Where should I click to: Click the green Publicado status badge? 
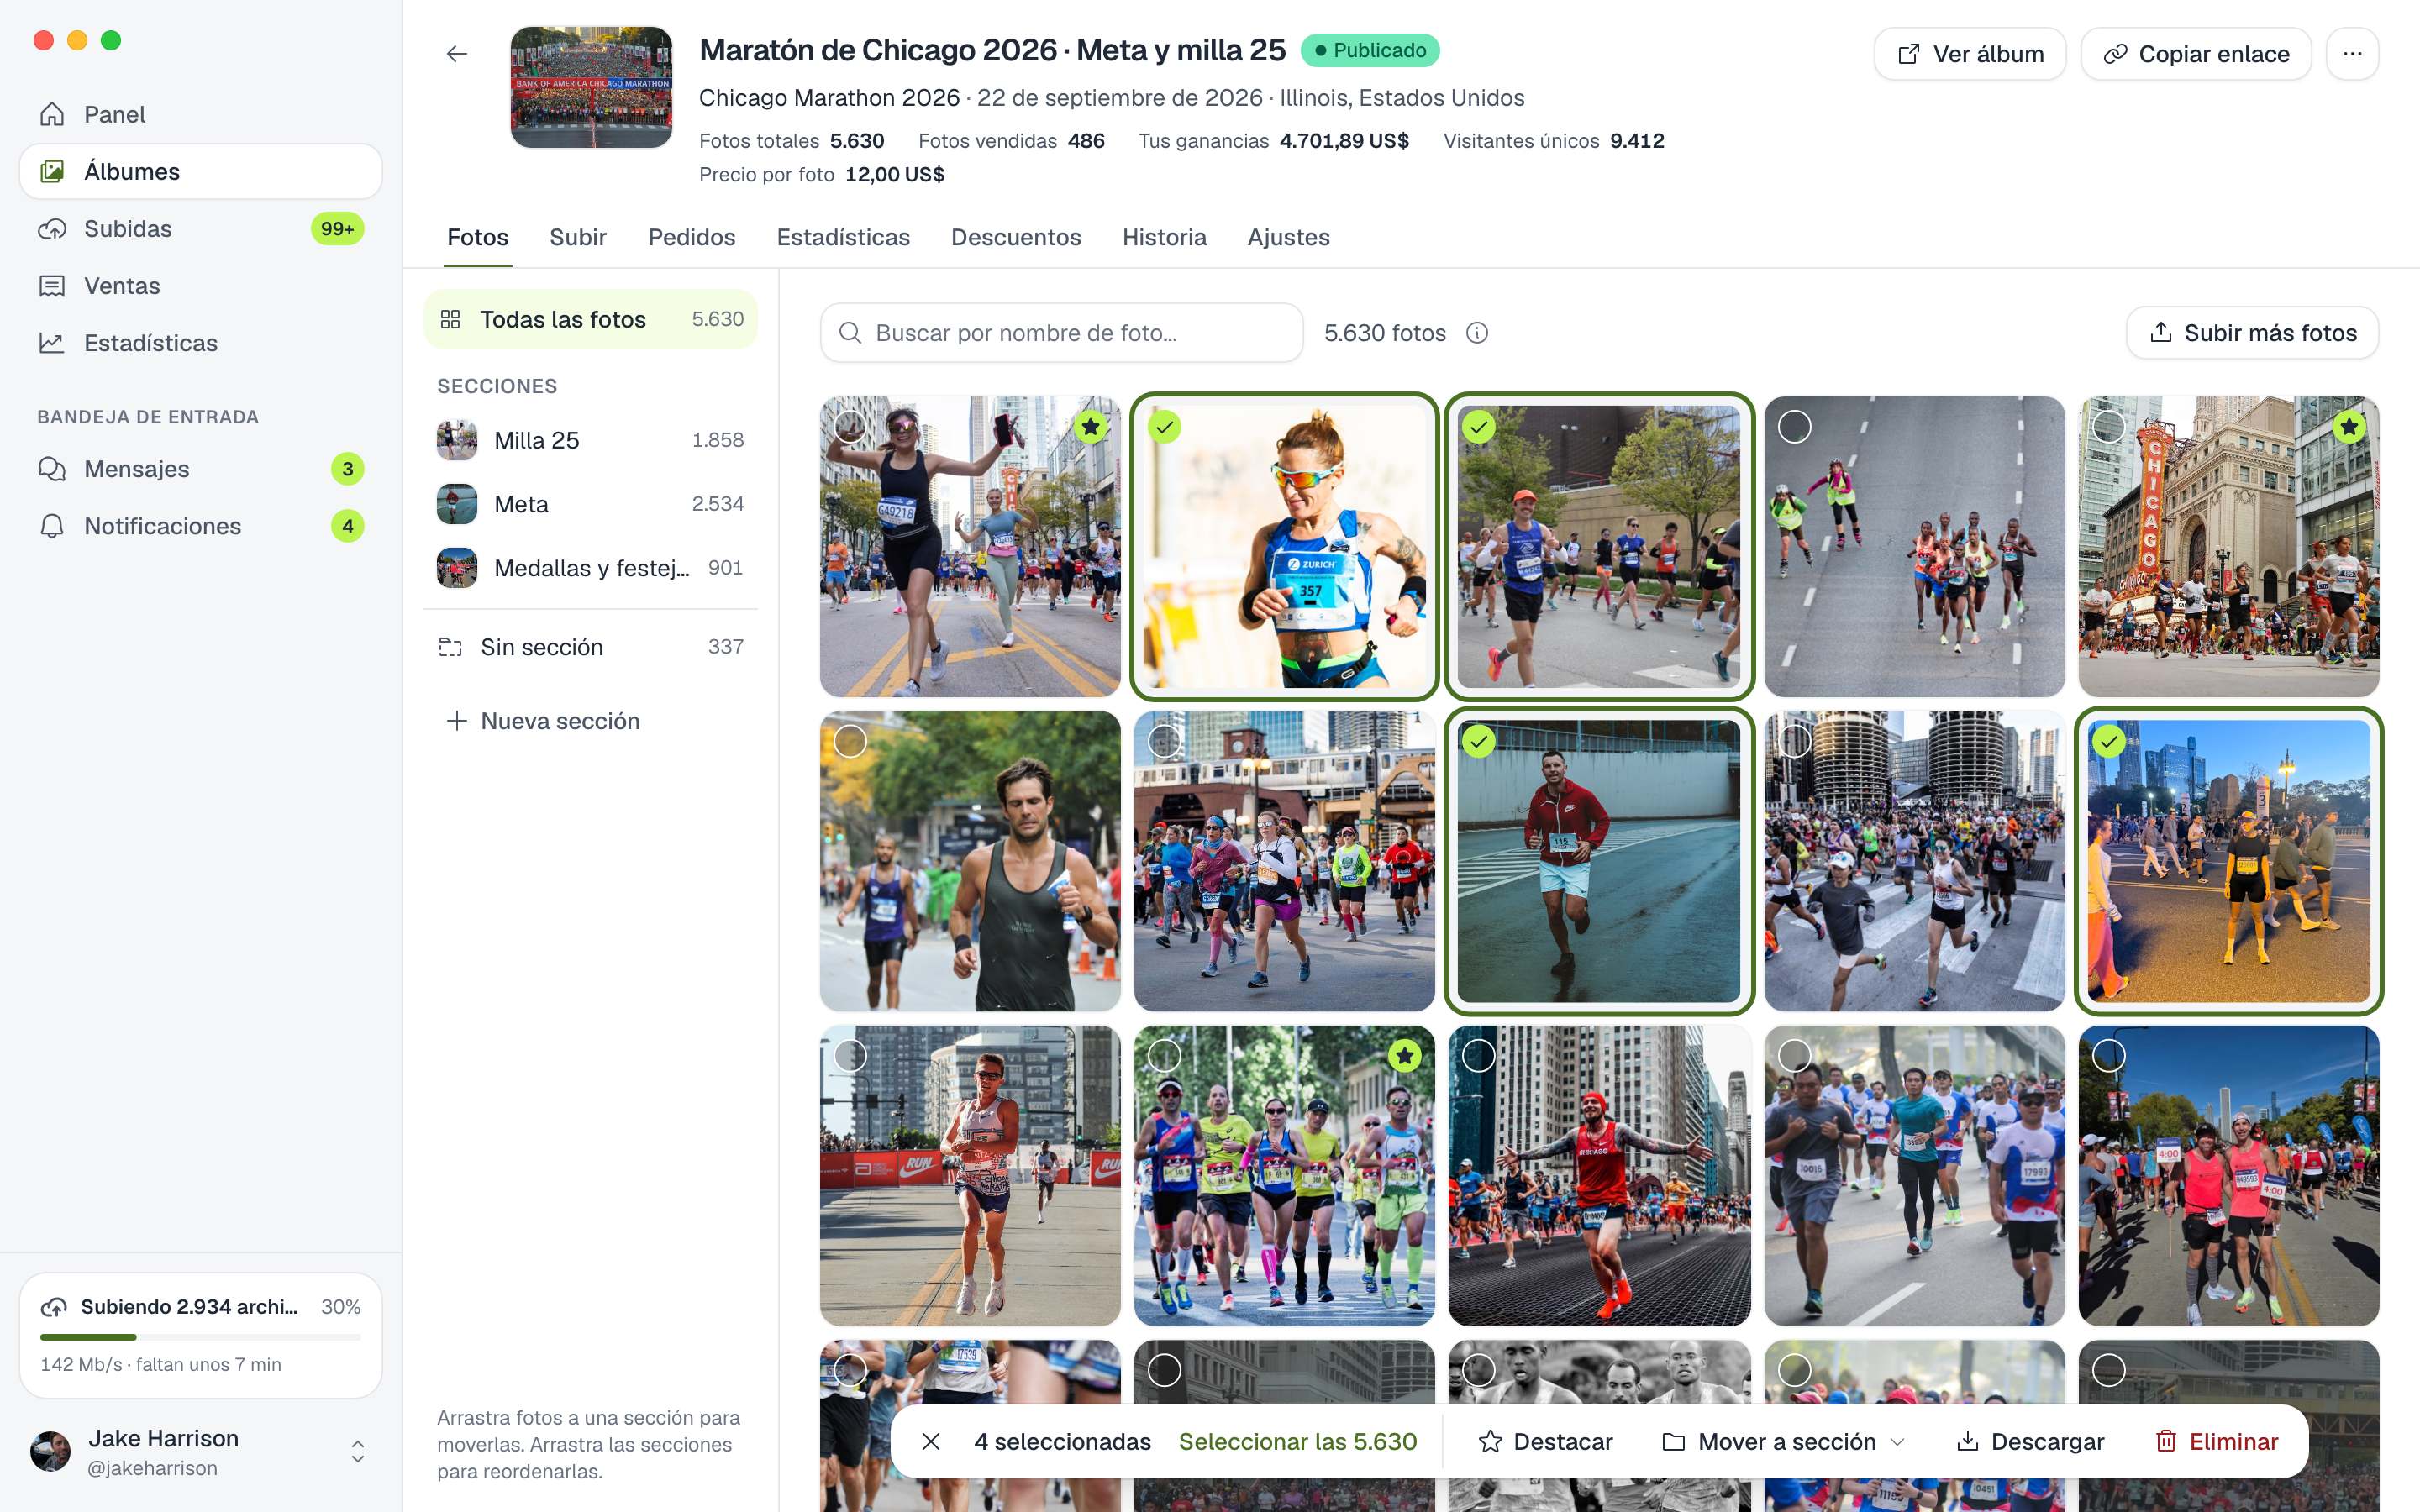tap(1369, 50)
